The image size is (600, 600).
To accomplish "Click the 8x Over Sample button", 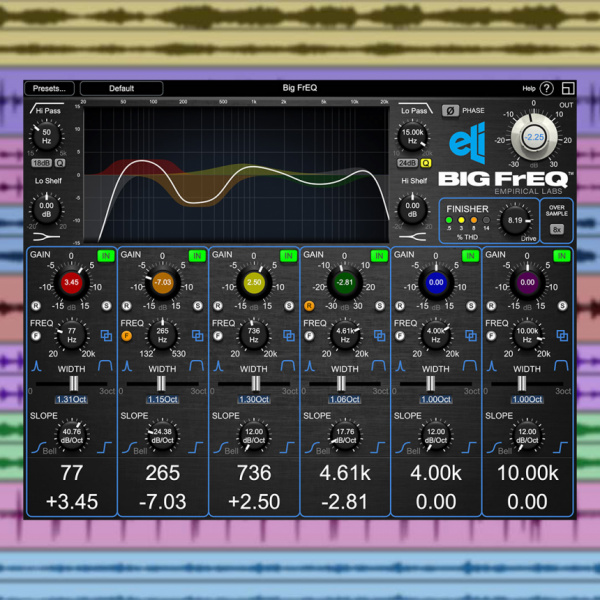I will click(x=557, y=230).
